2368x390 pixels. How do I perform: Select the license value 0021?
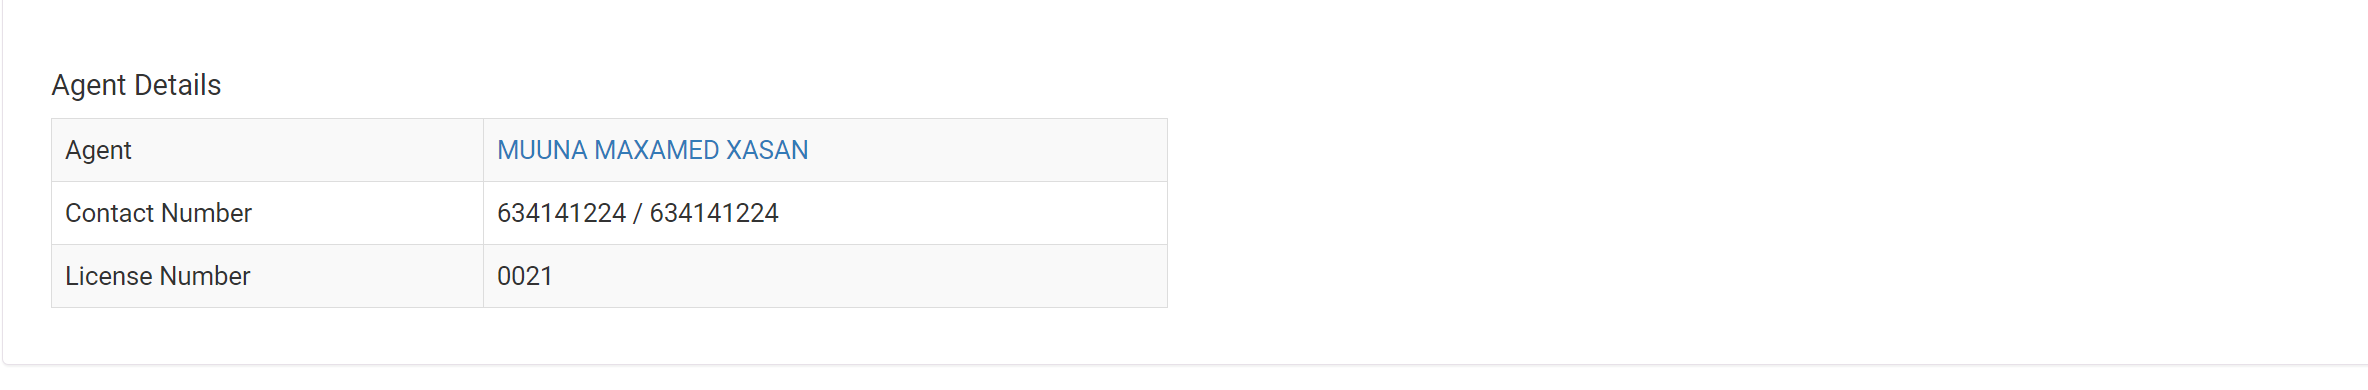click(x=525, y=276)
